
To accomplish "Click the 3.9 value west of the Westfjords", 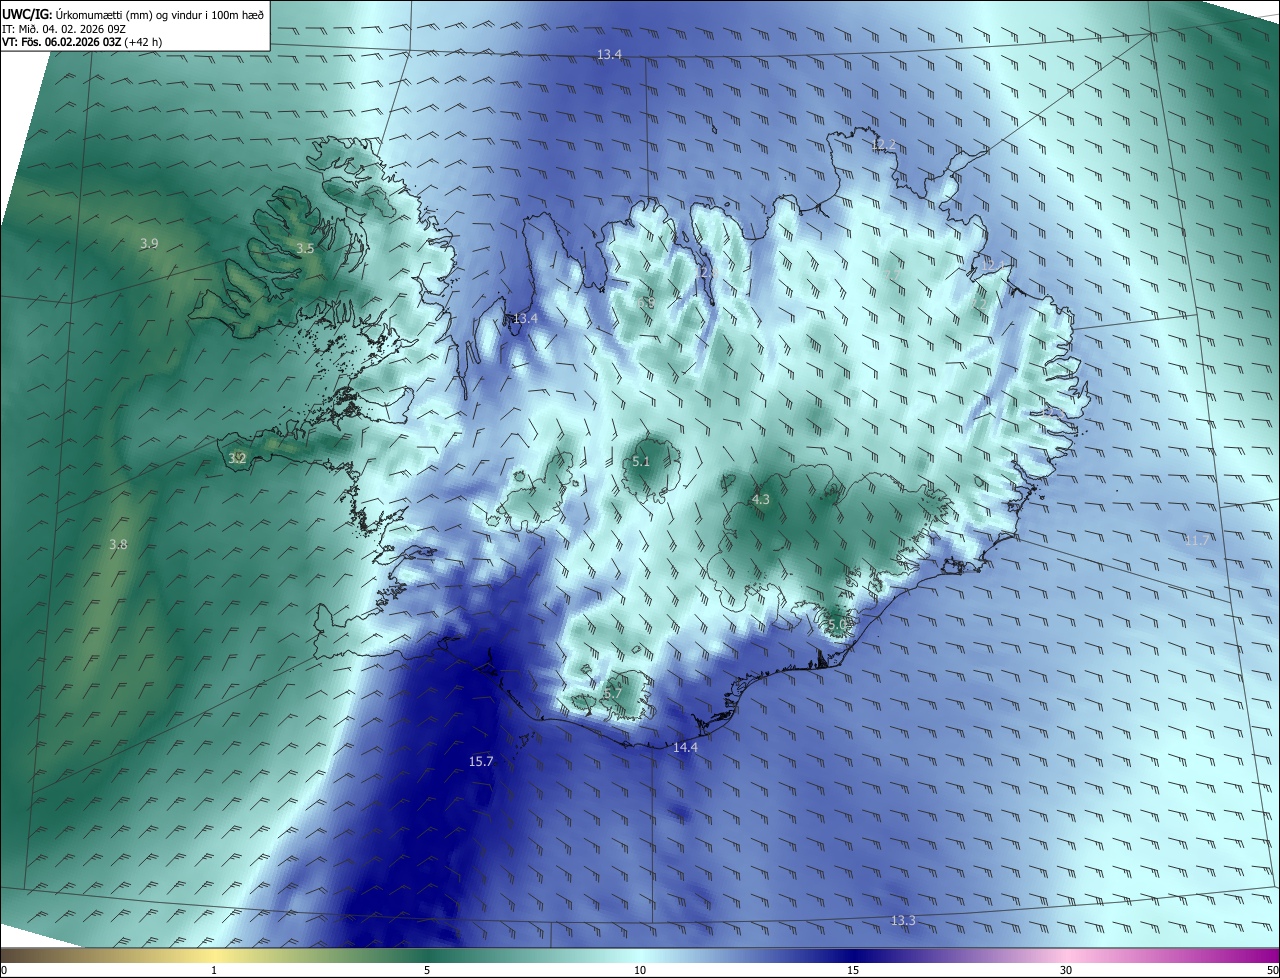I will coord(149,244).
